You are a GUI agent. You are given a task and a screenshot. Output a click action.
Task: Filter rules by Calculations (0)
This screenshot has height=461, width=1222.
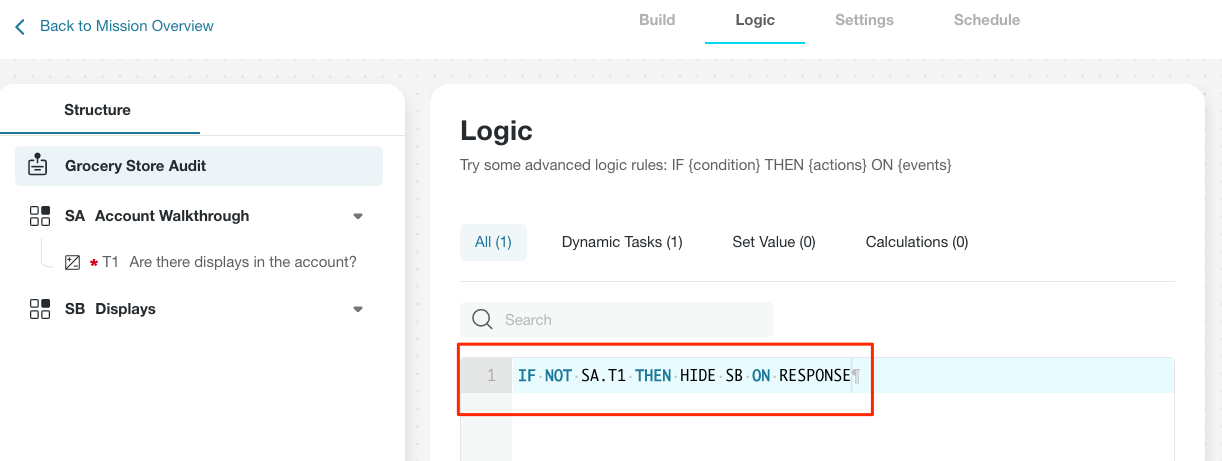[917, 242]
